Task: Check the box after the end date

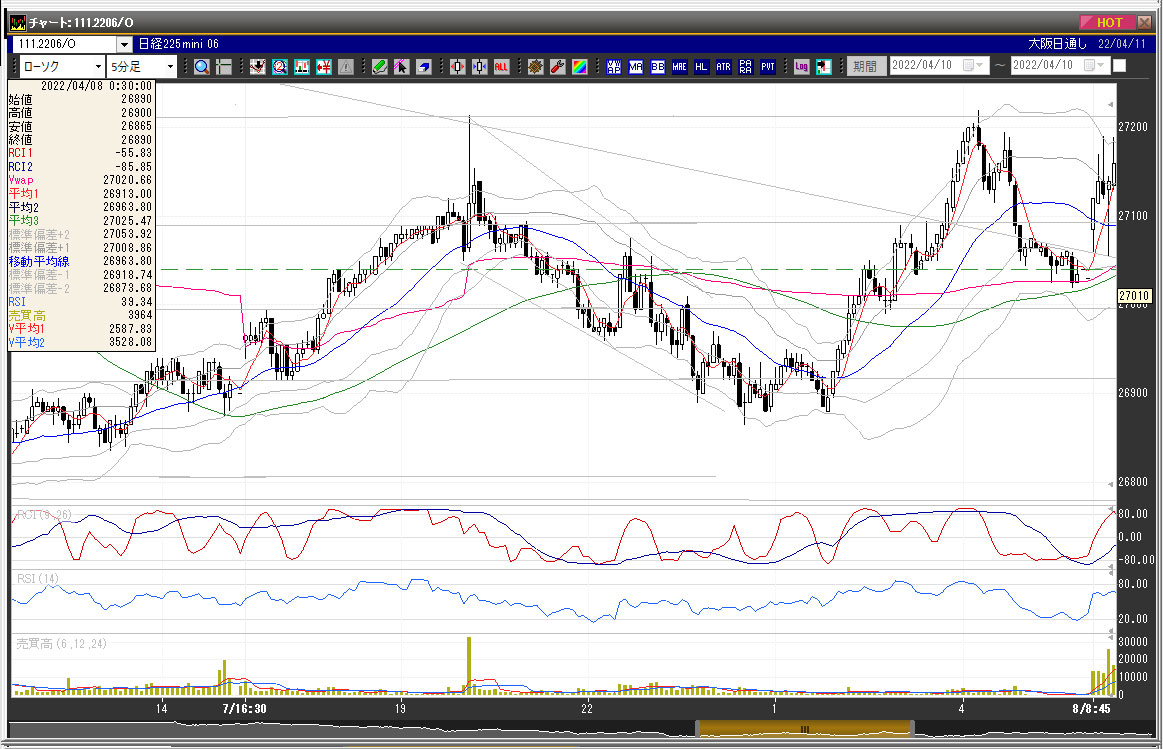Action: tap(1119, 66)
